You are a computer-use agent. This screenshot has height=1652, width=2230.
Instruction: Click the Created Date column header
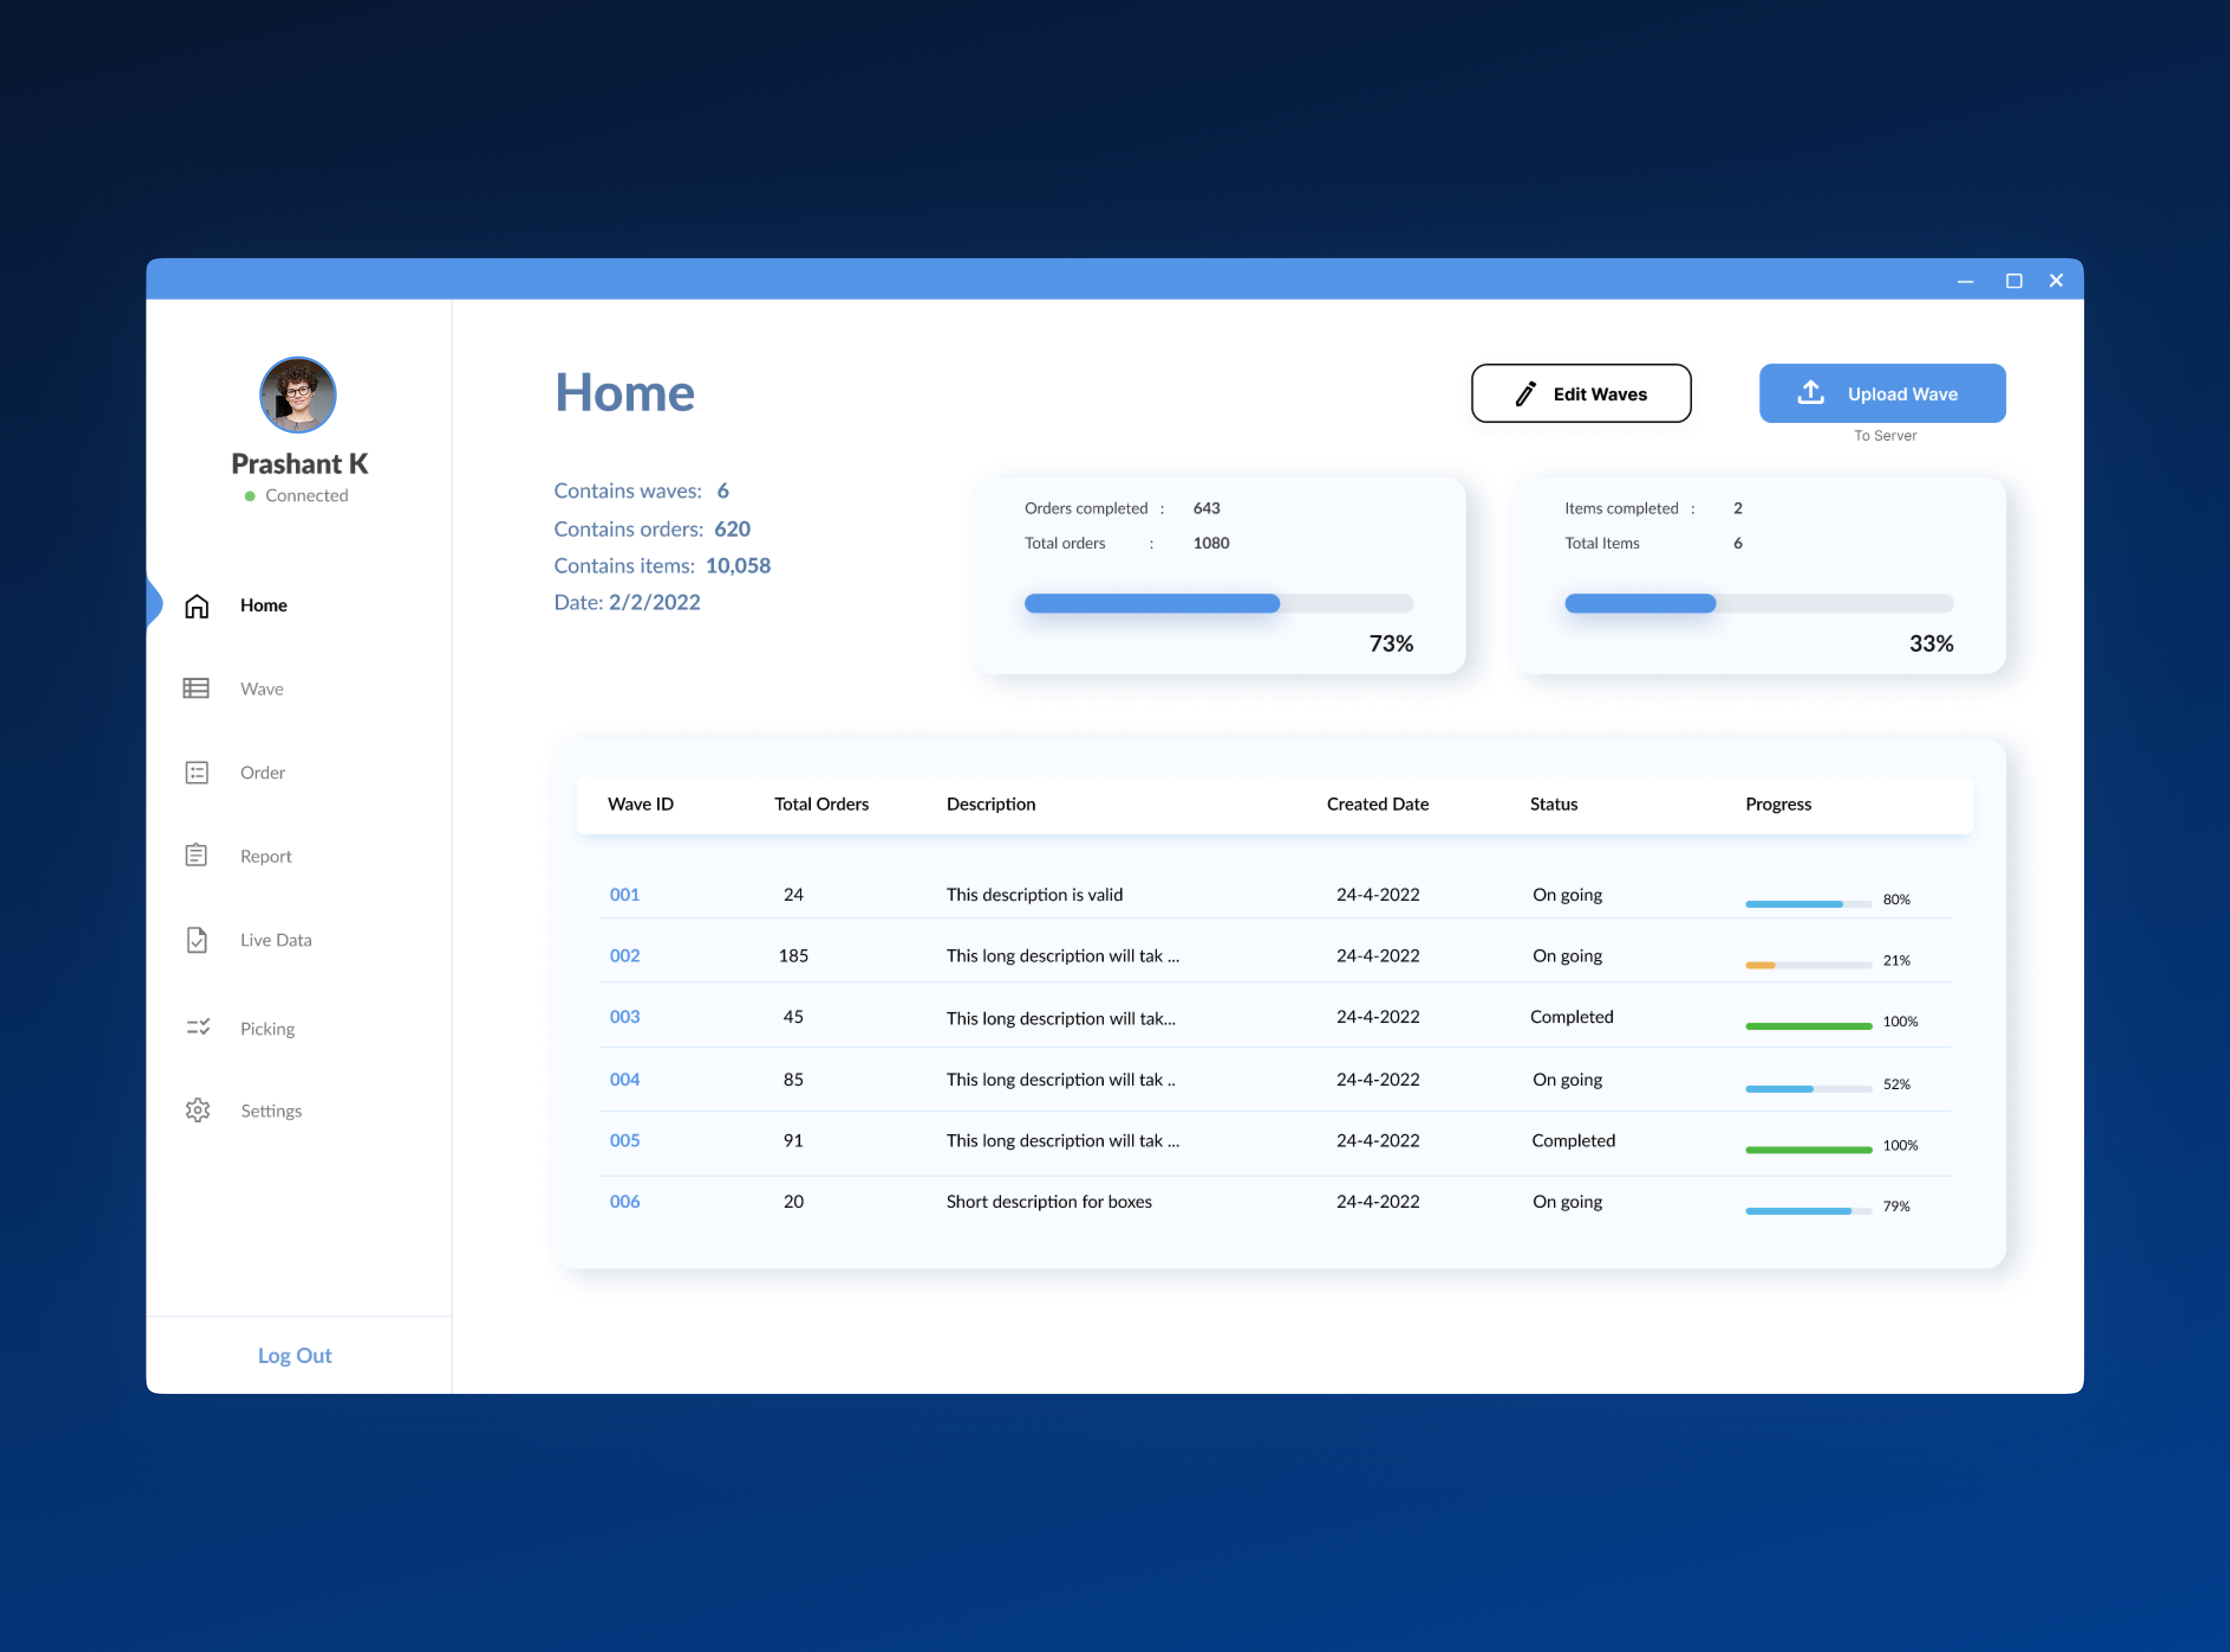tap(1378, 805)
